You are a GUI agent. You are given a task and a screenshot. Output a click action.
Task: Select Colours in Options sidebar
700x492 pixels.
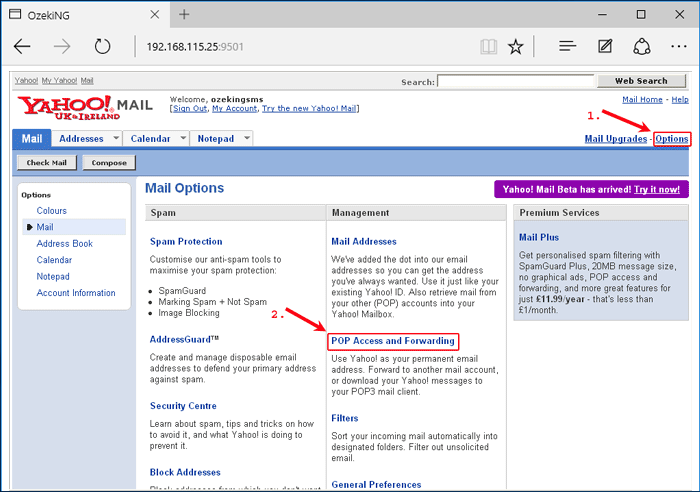(52, 211)
